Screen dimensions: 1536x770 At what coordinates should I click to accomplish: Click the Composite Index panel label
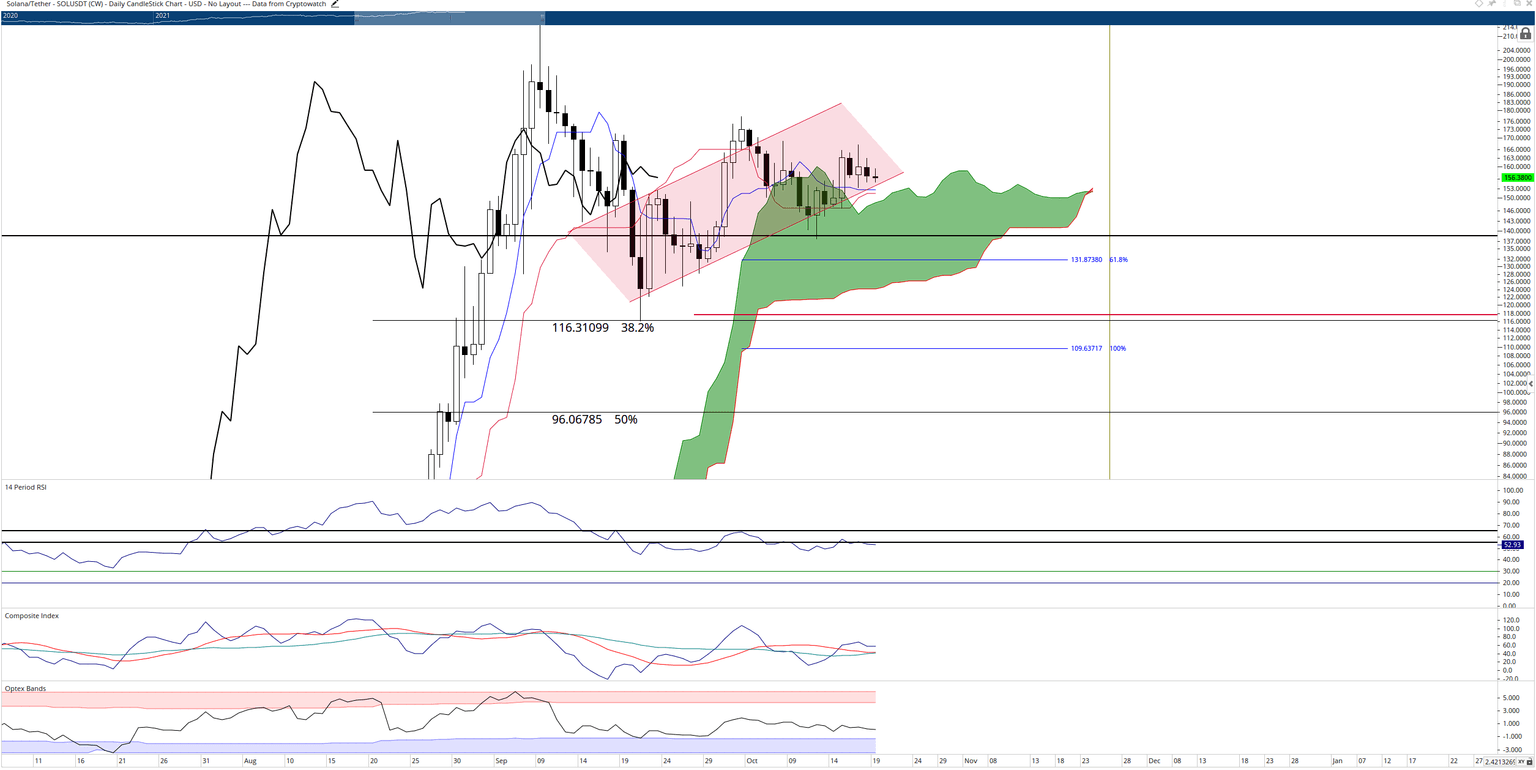(32, 616)
